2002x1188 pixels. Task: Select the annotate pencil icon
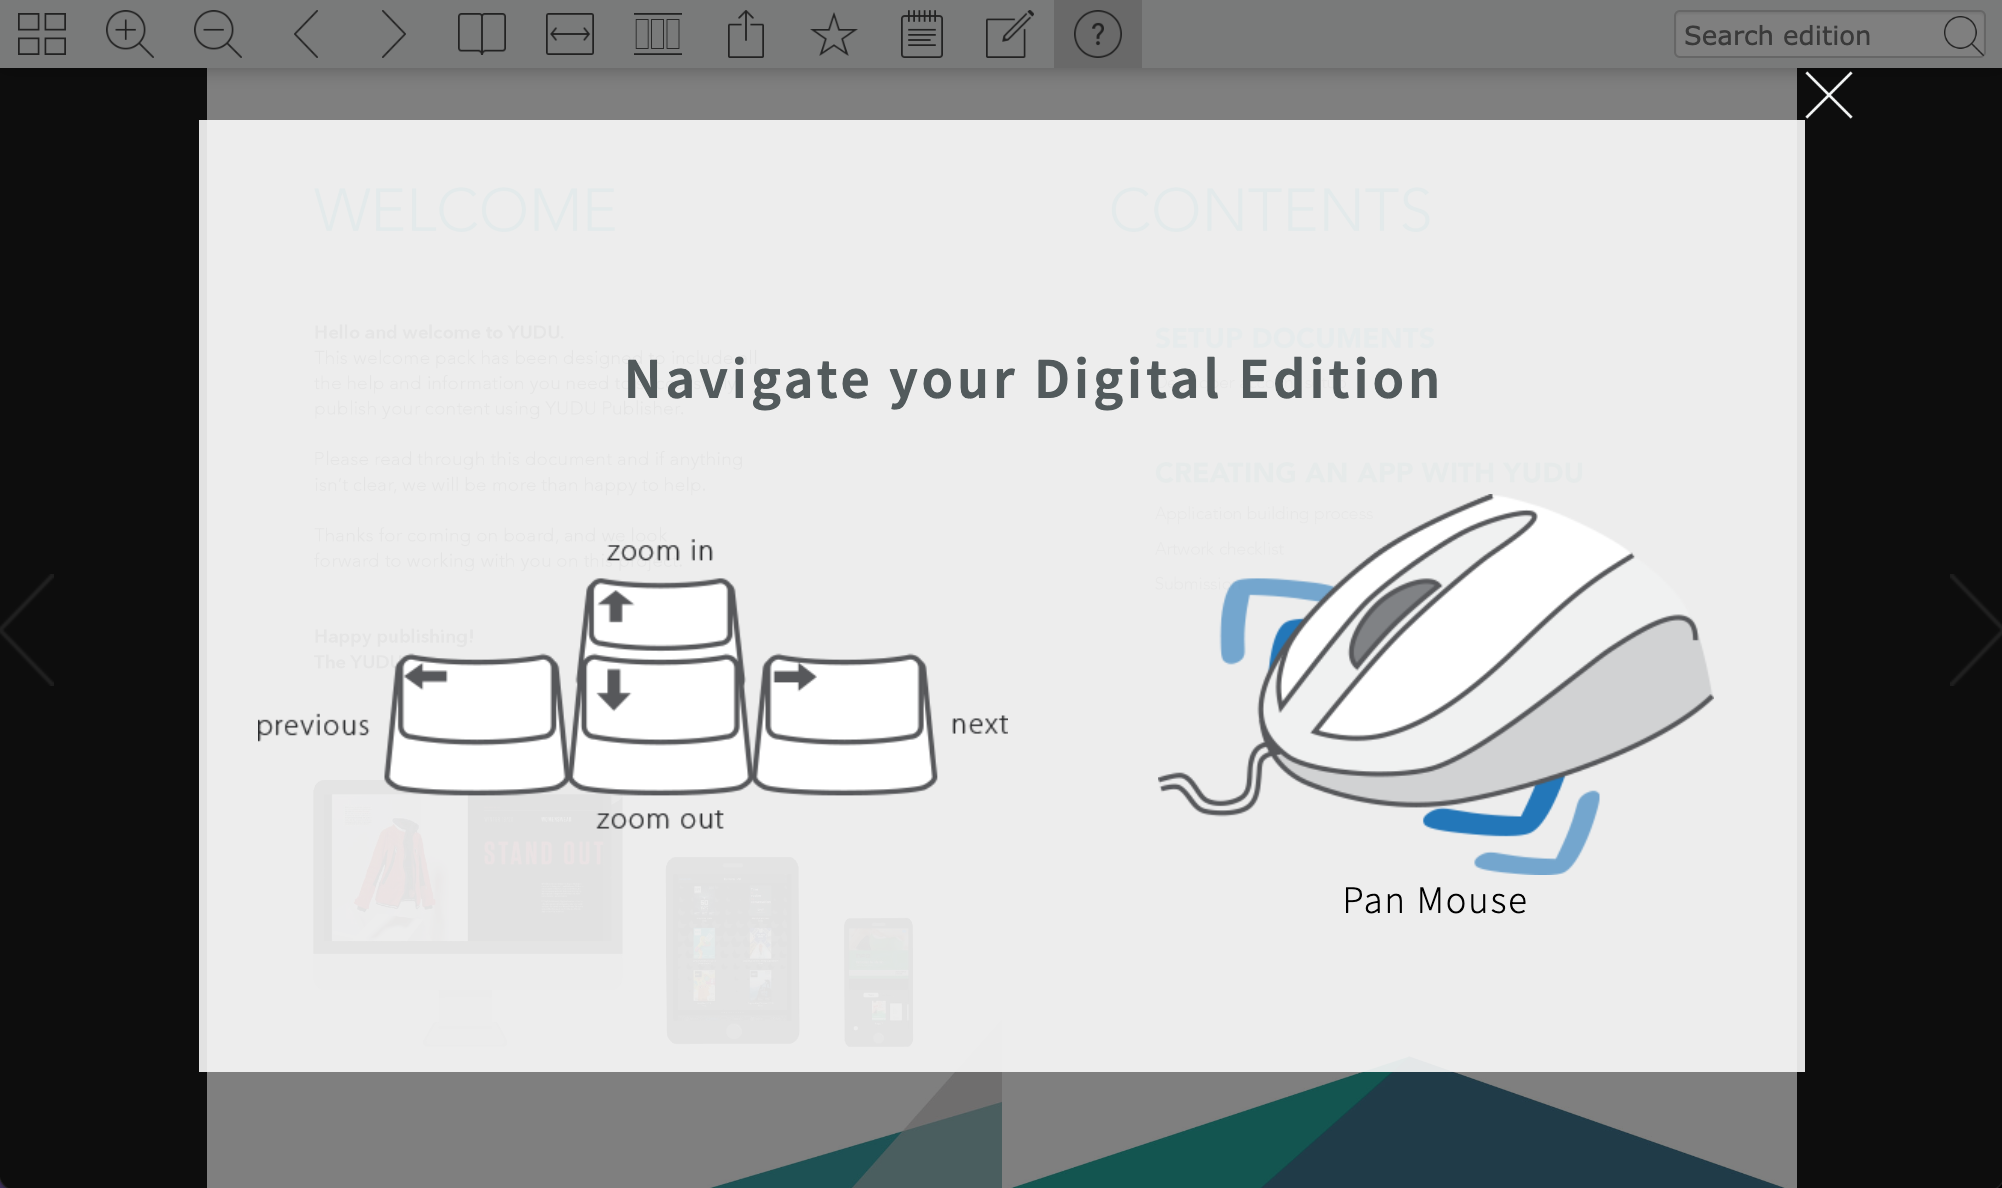[x=1010, y=34]
